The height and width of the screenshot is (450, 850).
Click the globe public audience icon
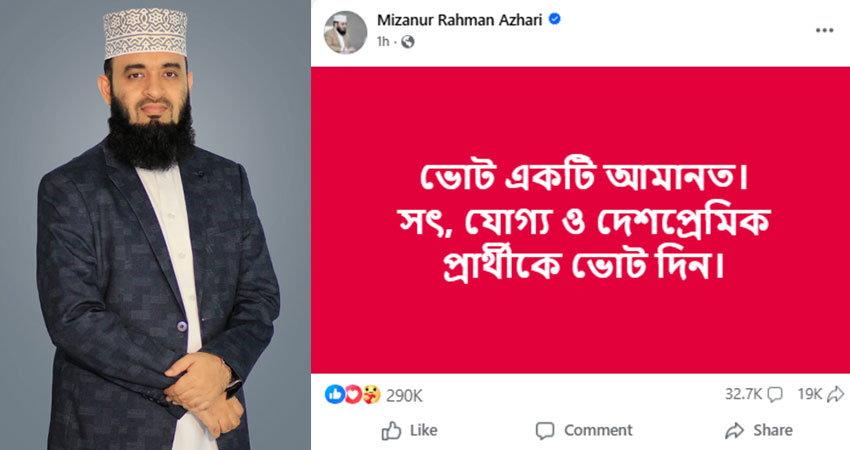[x=408, y=42]
